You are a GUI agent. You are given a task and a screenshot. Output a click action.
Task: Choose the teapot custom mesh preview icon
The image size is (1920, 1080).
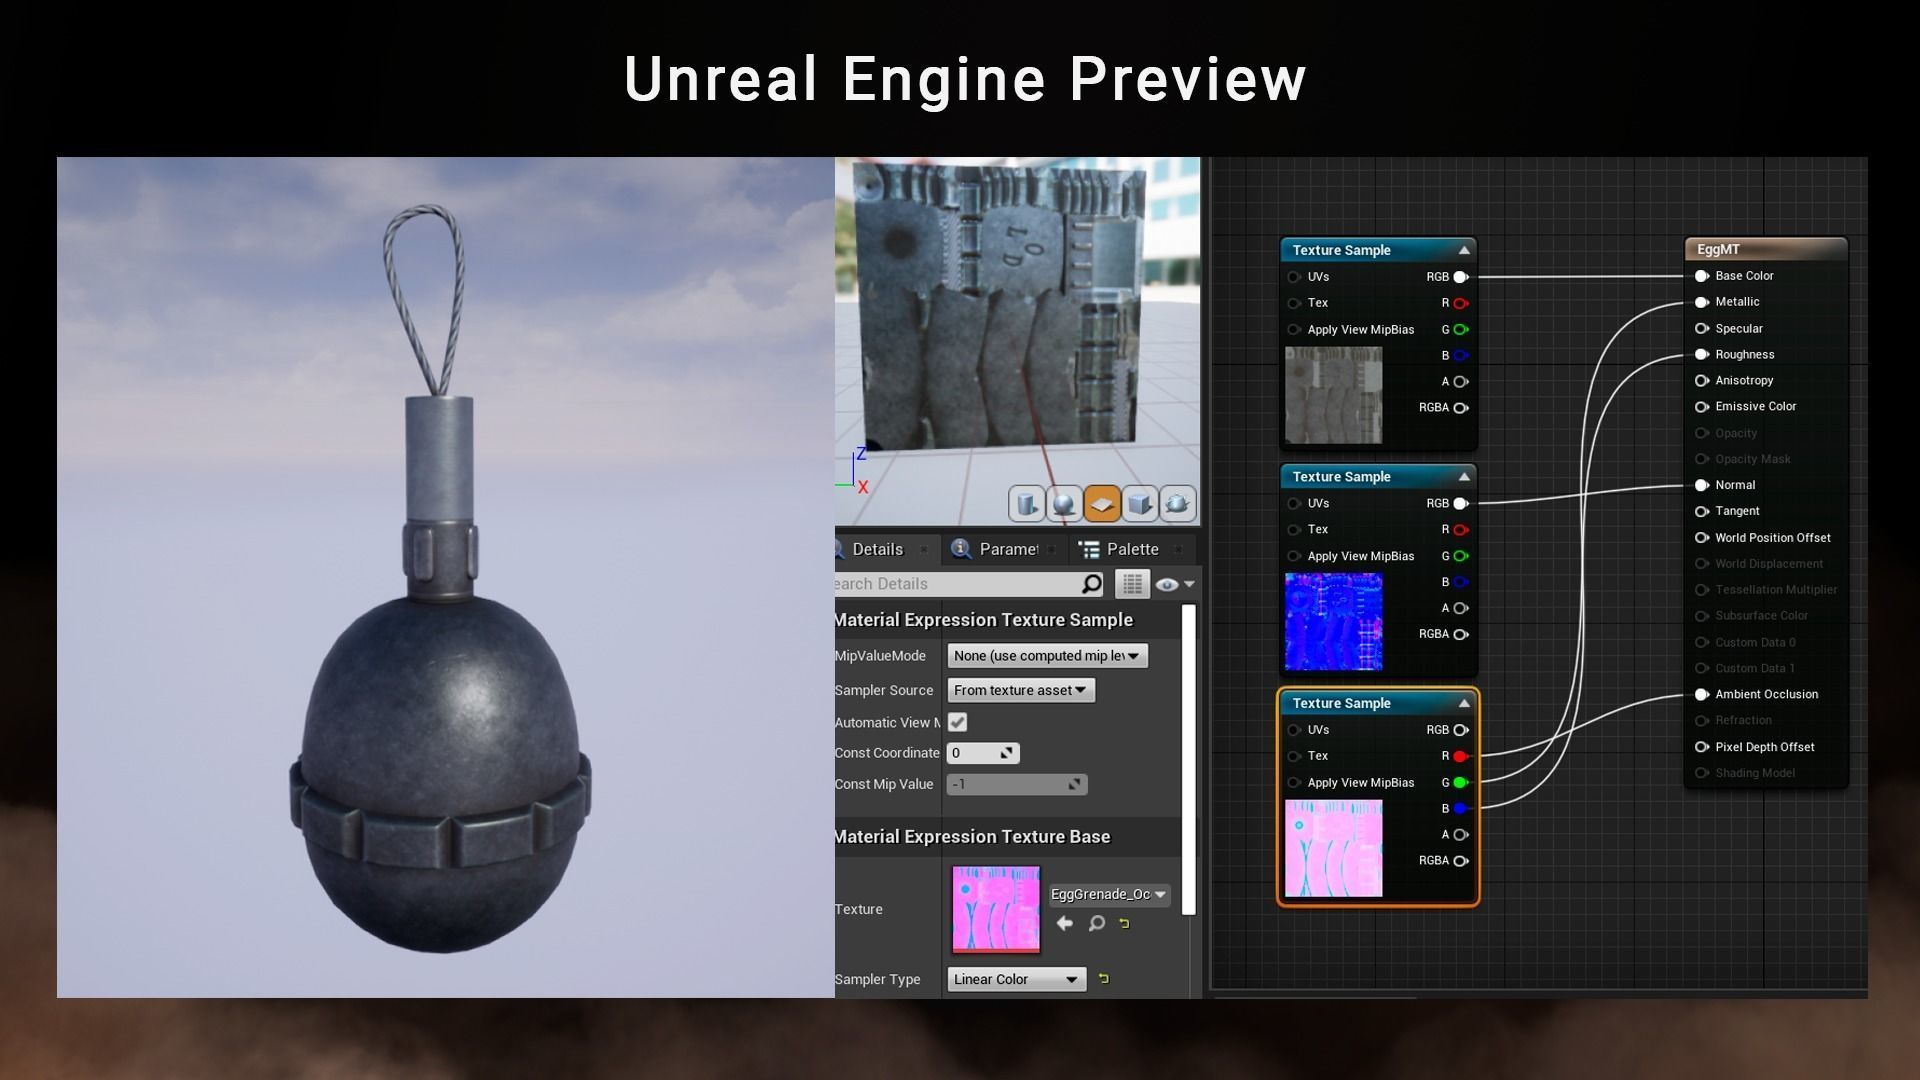[1178, 504]
